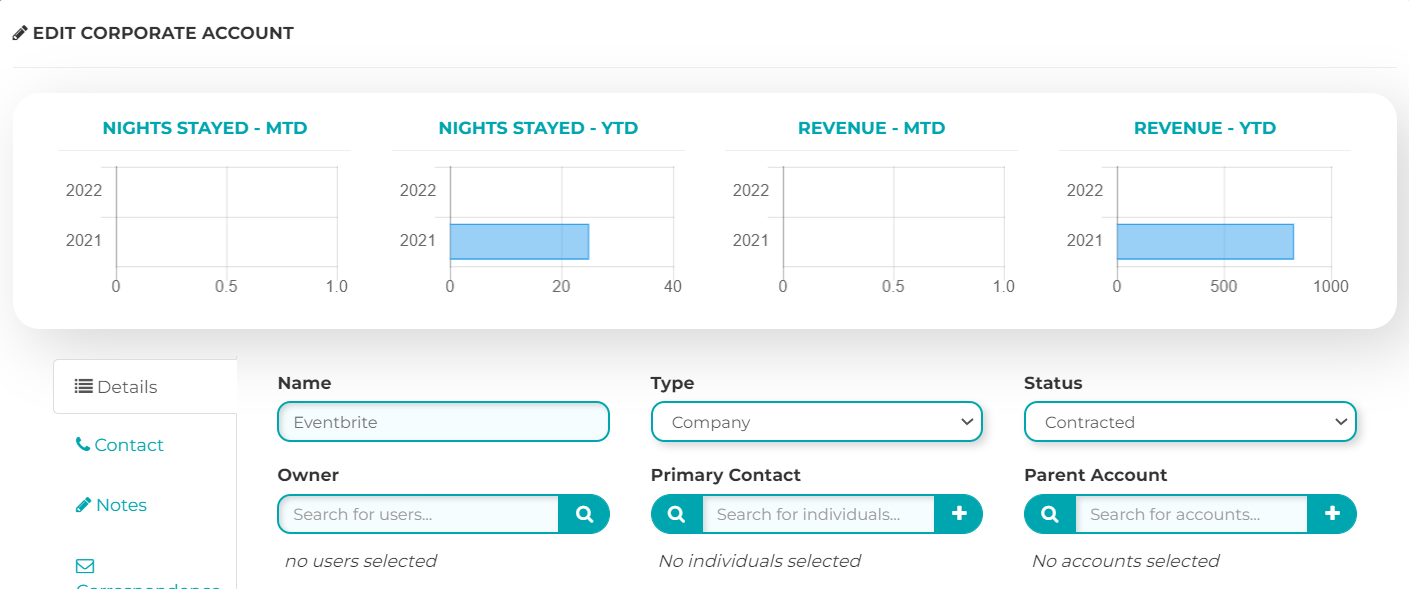Viewport: 1409px width, 589px height.
Task: Click the 'No individuals selected' text
Action: pos(760,561)
